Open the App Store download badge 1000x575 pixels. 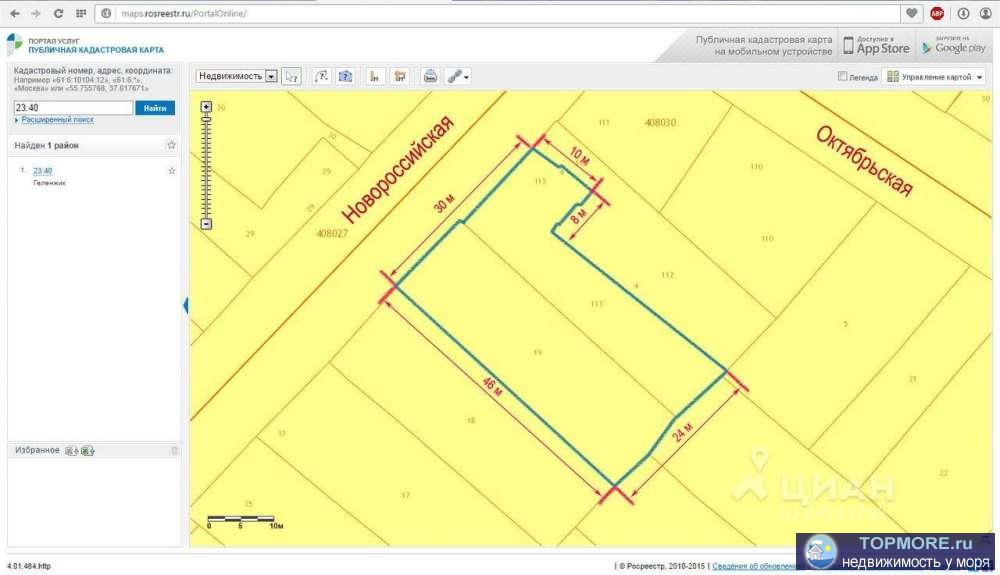876,46
